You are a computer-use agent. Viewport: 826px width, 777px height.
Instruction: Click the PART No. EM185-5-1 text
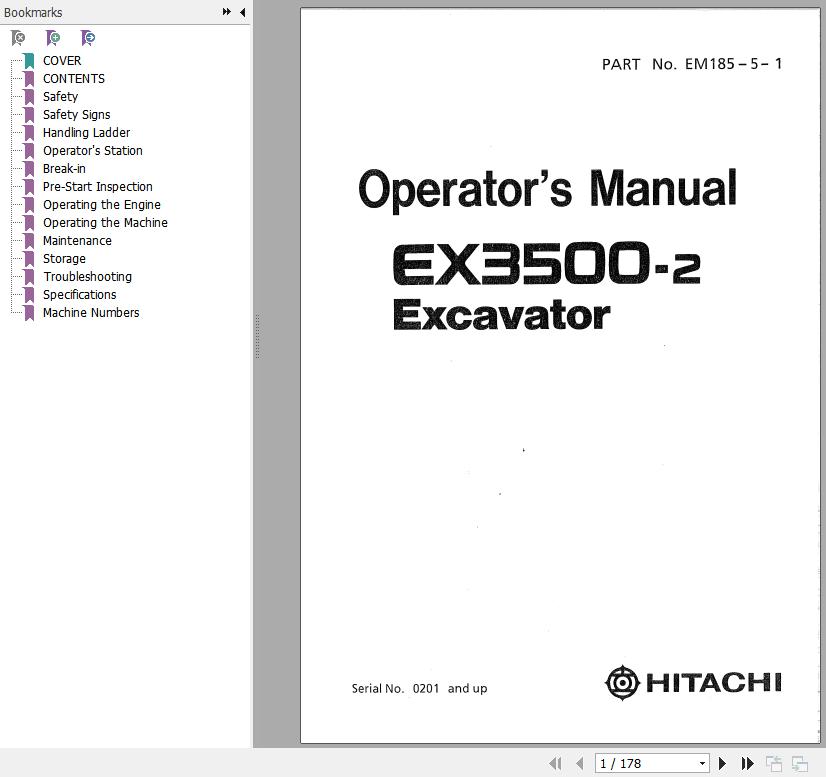tap(692, 64)
